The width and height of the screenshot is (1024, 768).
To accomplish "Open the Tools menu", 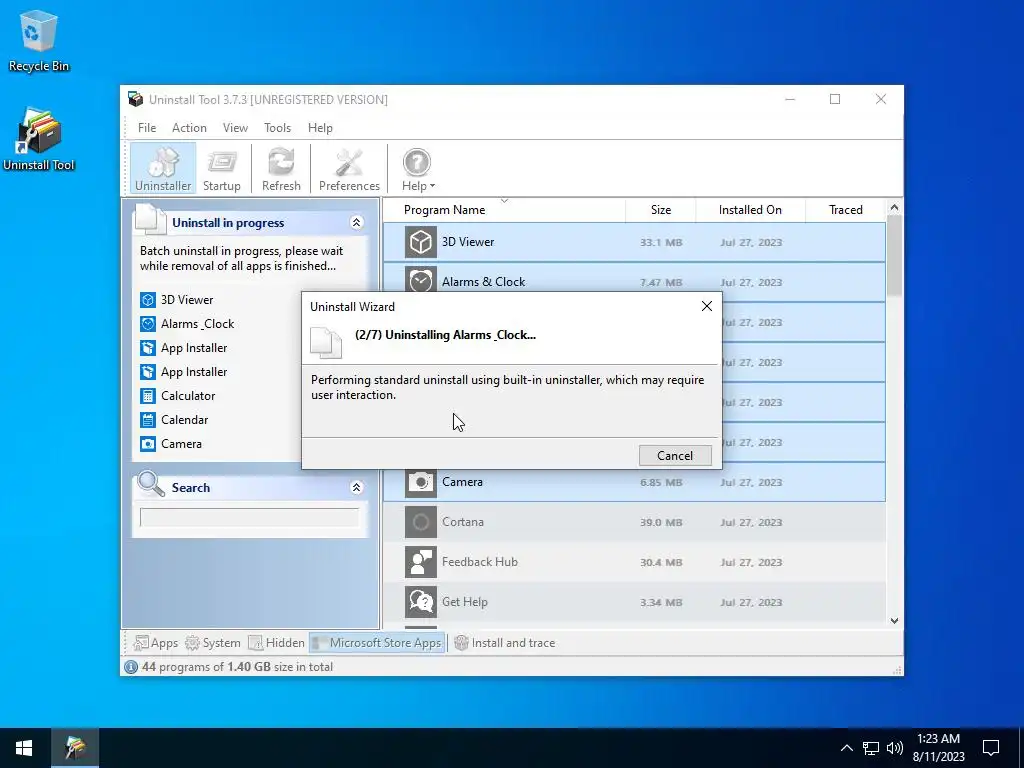I will (277, 128).
